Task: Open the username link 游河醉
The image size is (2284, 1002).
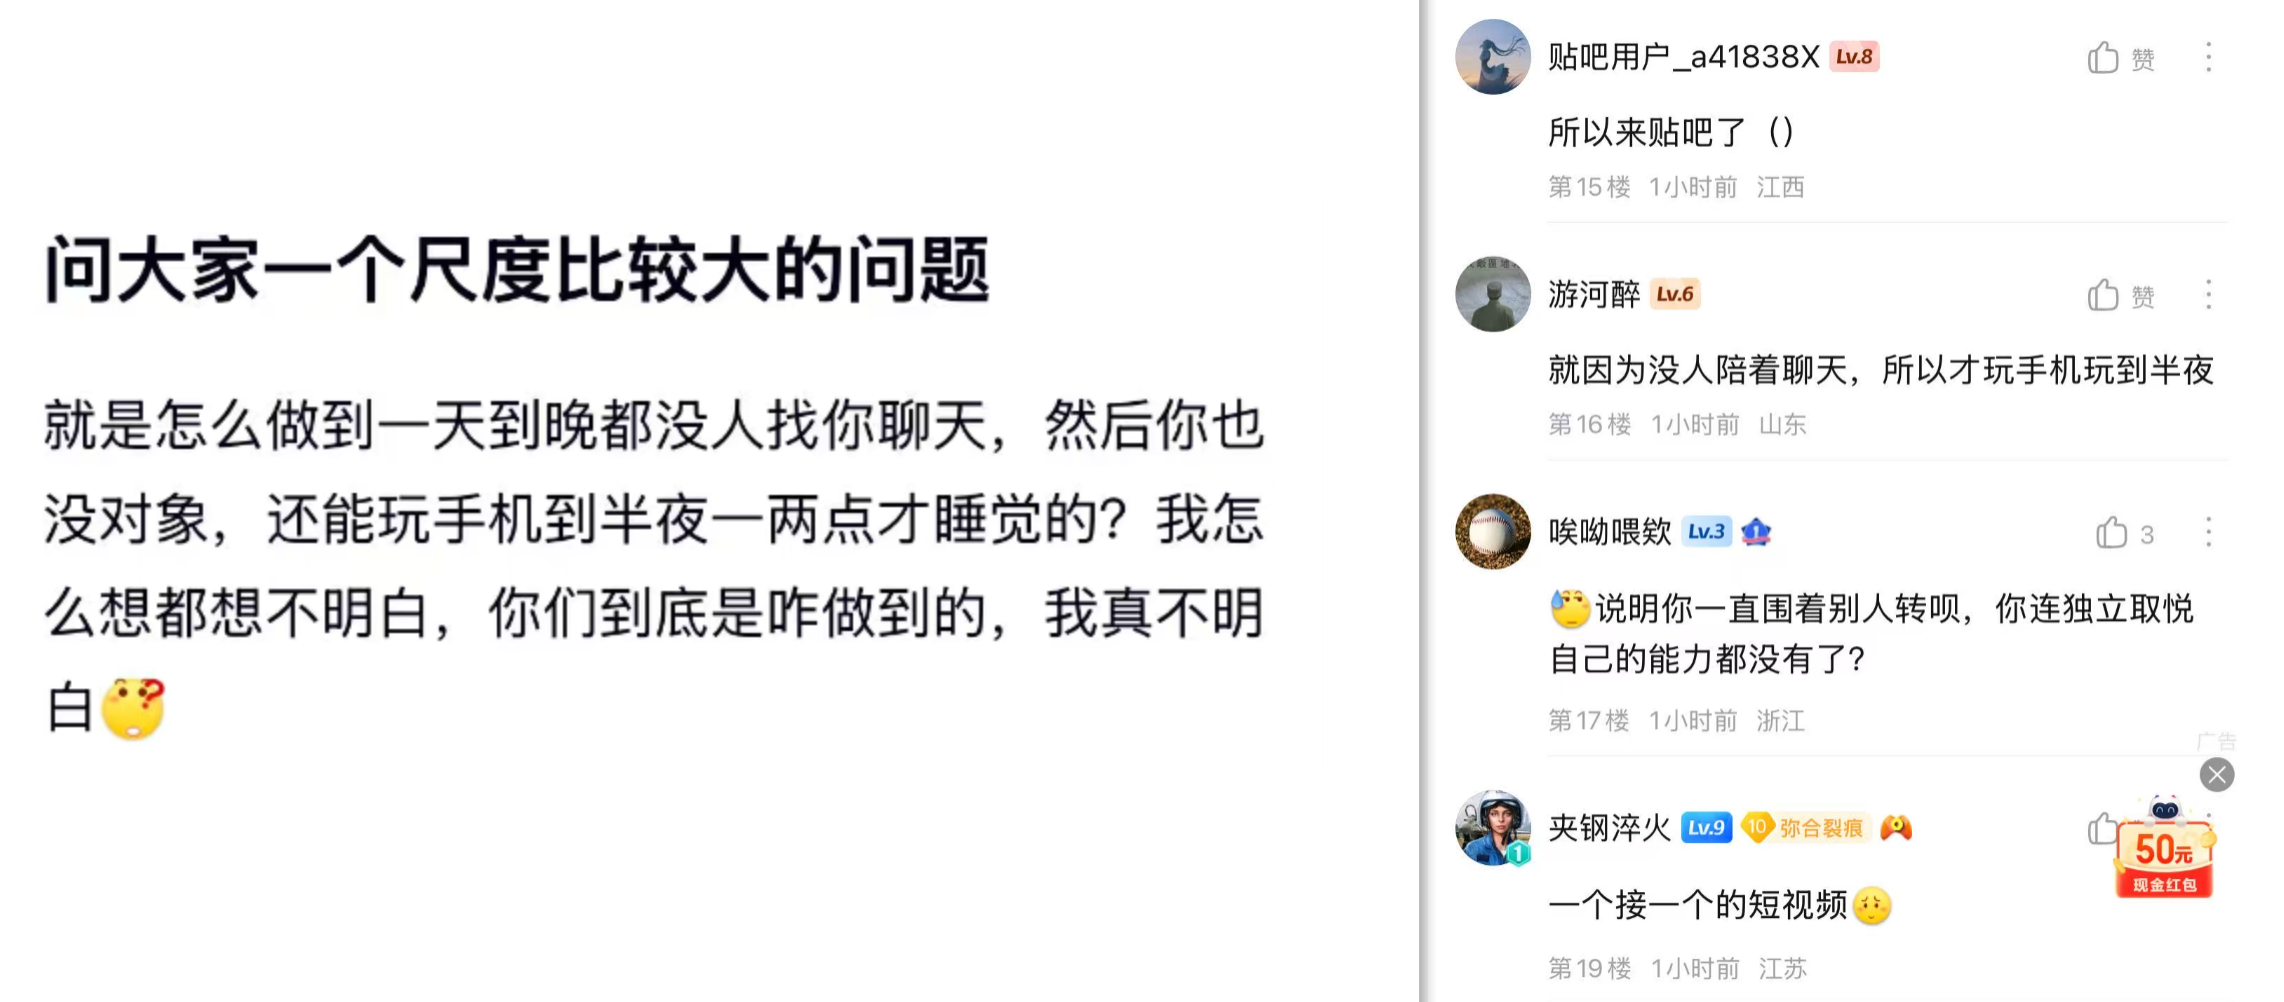Action: coord(1594,294)
